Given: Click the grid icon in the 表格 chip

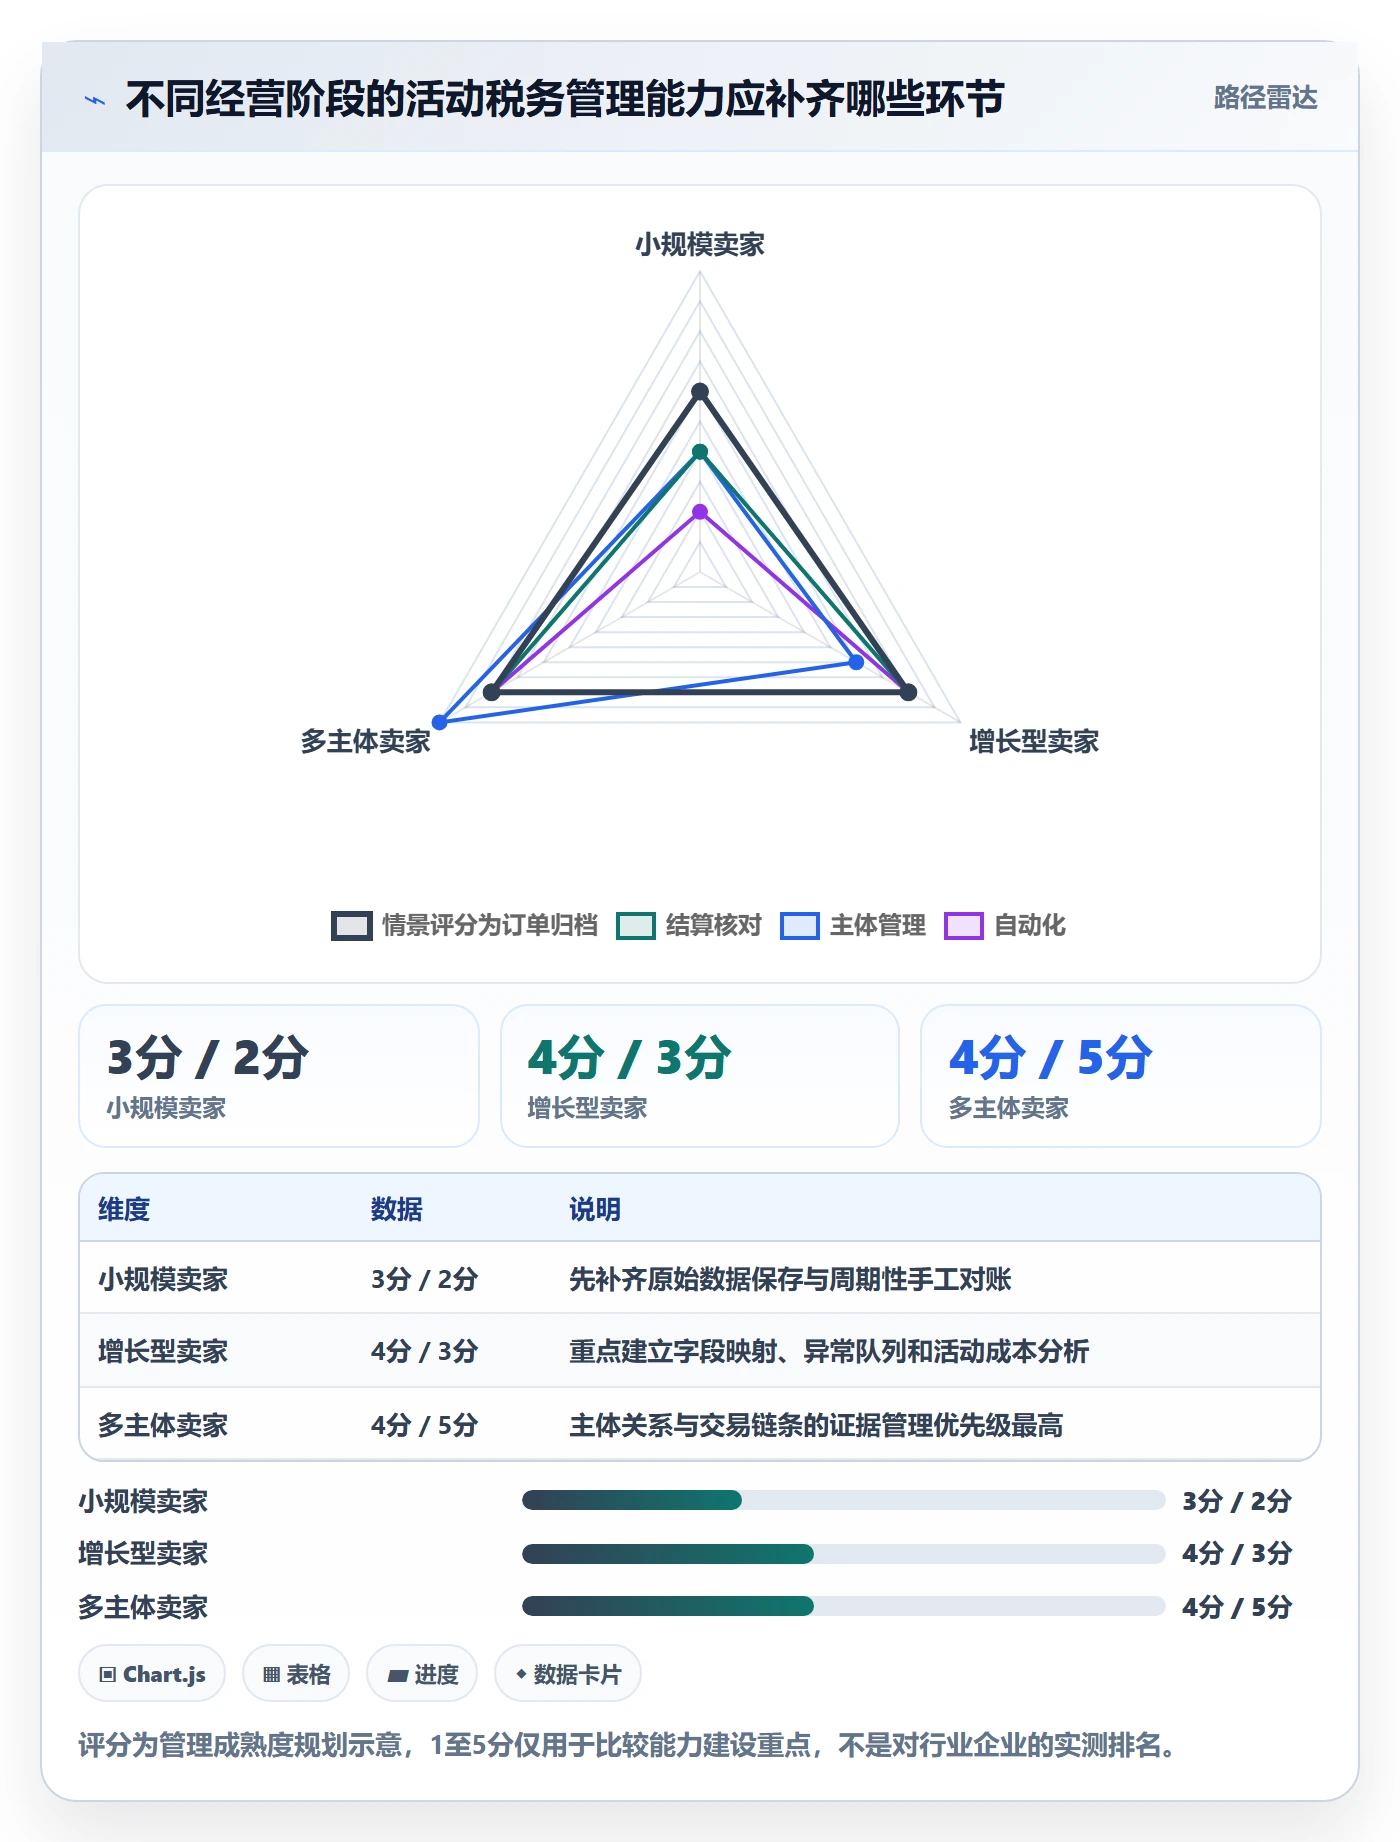Looking at the screenshot, I should [x=271, y=1675].
